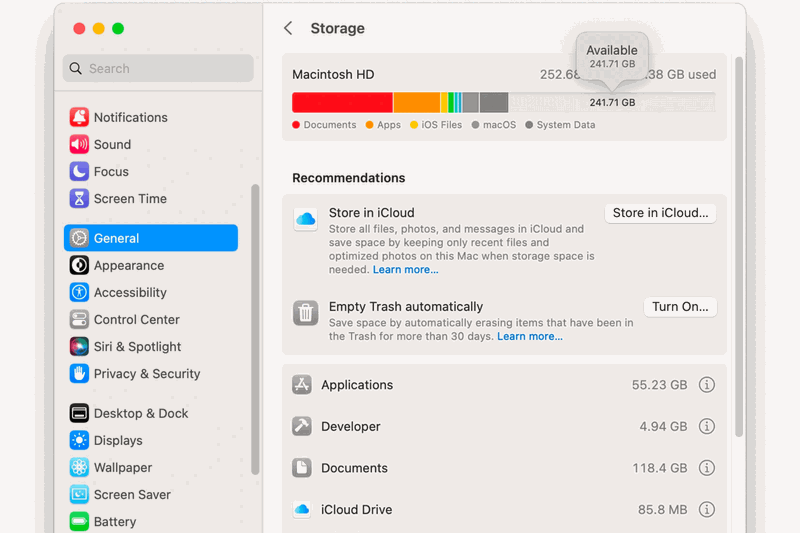Click orange Apps segment of storage bar

click(x=416, y=103)
